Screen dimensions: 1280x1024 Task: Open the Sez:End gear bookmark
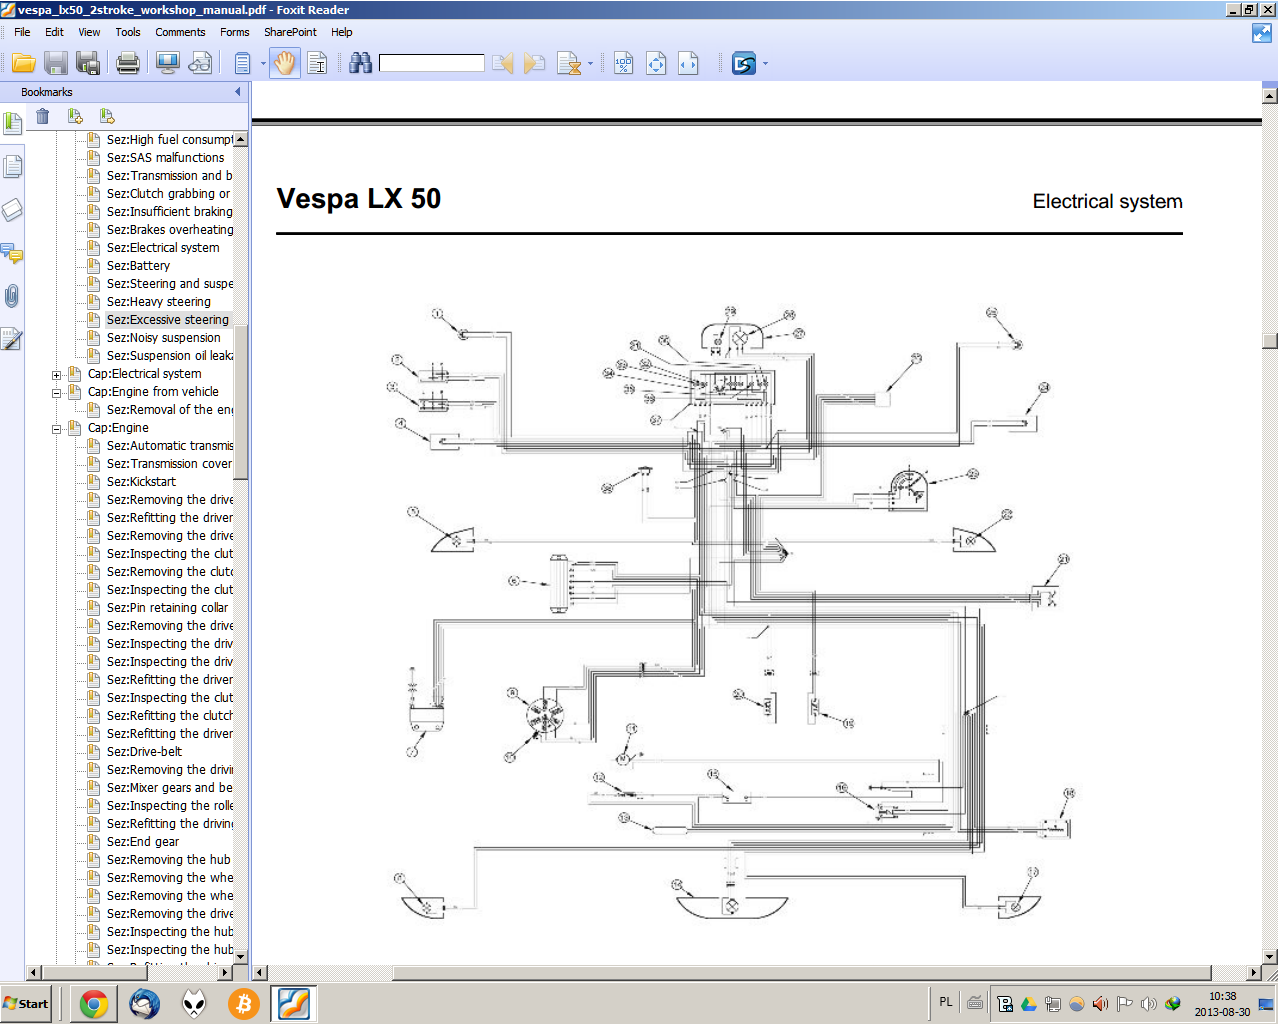(x=143, y=842)
